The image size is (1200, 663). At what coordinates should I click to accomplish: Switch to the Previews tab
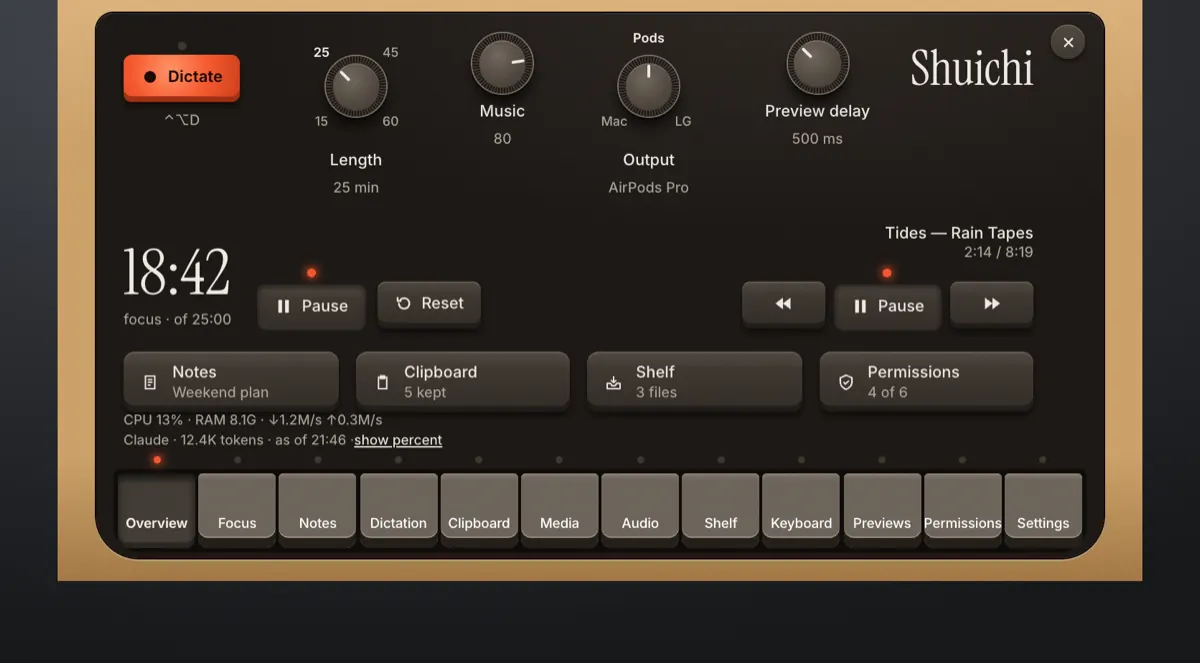pos(882,509)
